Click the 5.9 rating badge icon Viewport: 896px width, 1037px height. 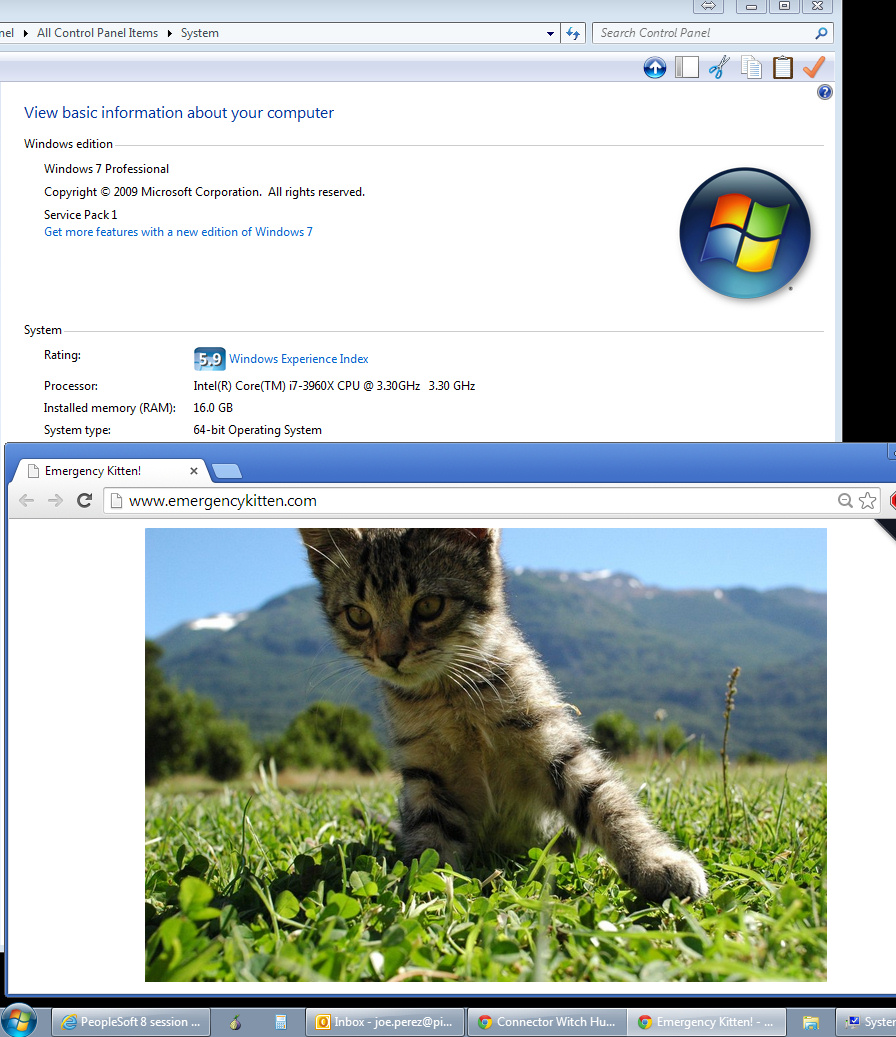coord(210,359)
